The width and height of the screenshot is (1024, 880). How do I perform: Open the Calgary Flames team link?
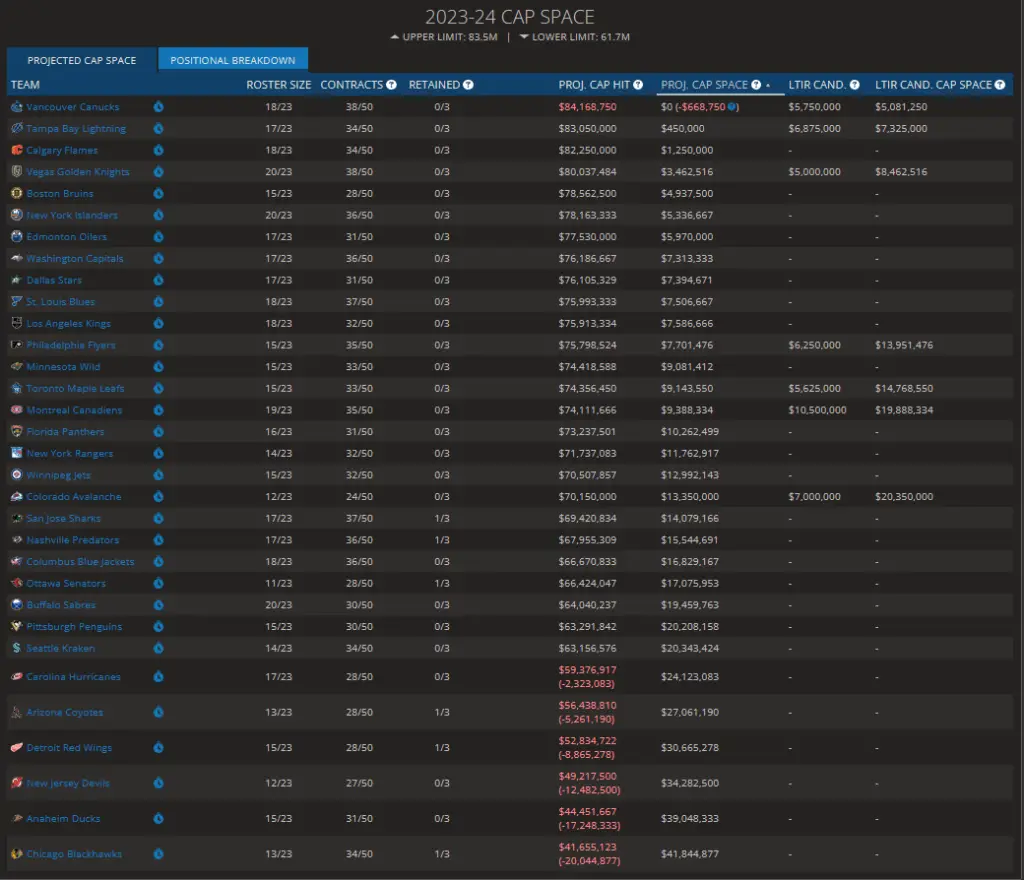tap(62, 150)
